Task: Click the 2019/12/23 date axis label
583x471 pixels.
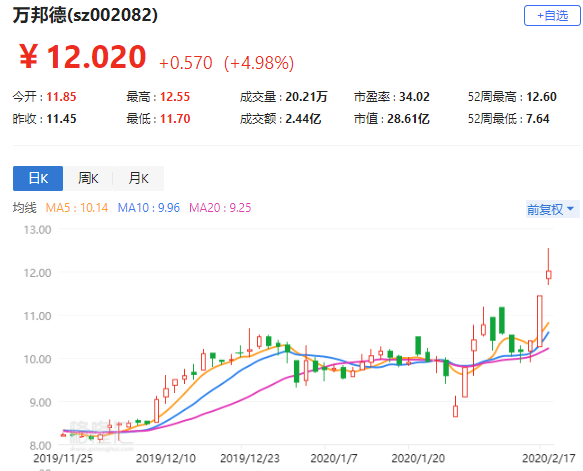Action: (x=249, y=458)
